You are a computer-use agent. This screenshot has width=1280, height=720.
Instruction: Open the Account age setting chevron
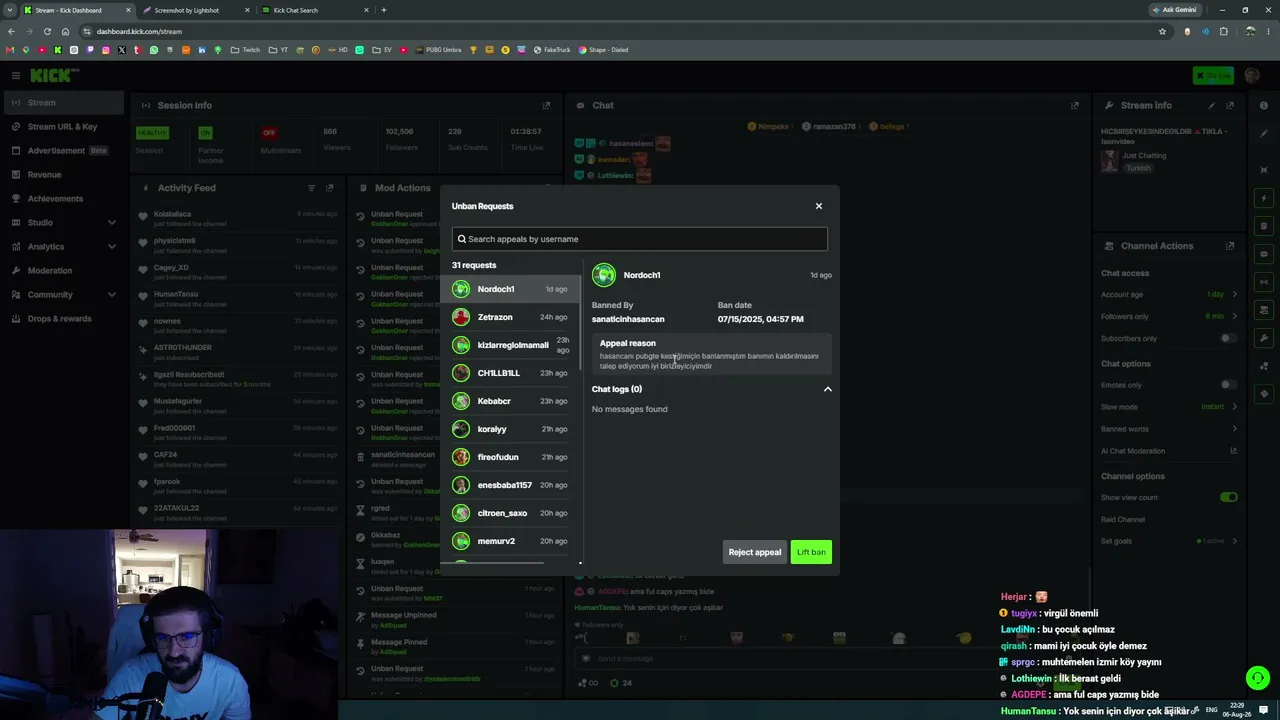[1234, 294]
